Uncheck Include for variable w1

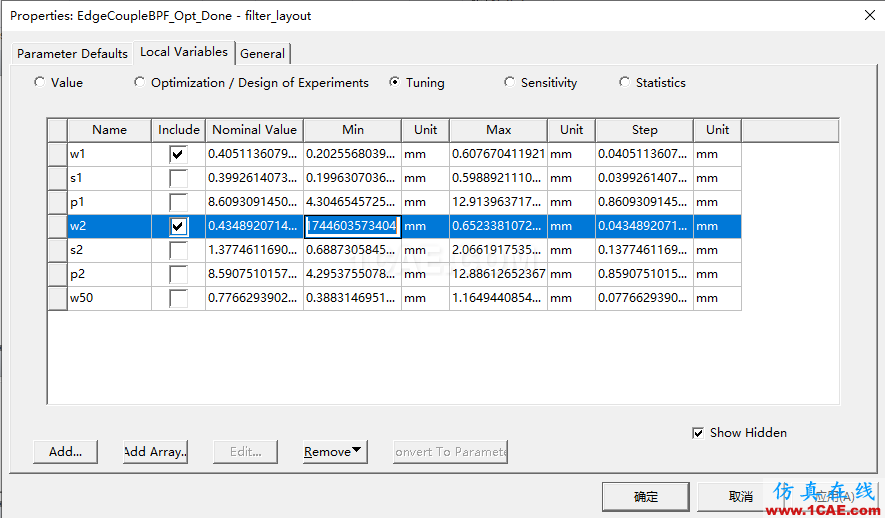pos(178,154)
